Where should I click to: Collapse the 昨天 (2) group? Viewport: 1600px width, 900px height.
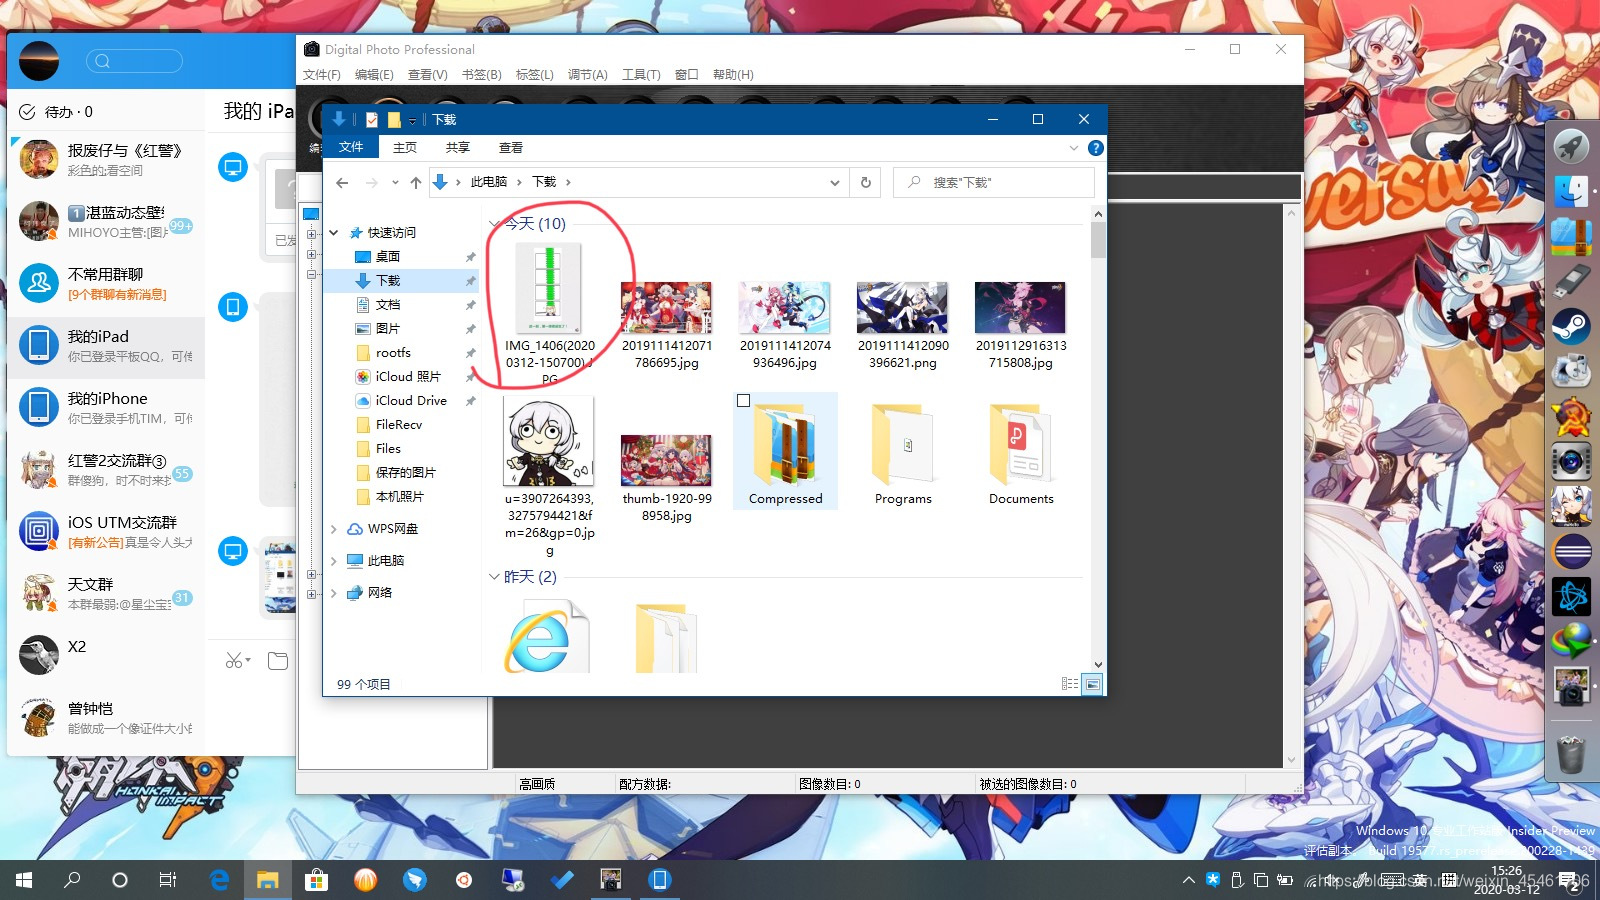(x=494, y=577)
